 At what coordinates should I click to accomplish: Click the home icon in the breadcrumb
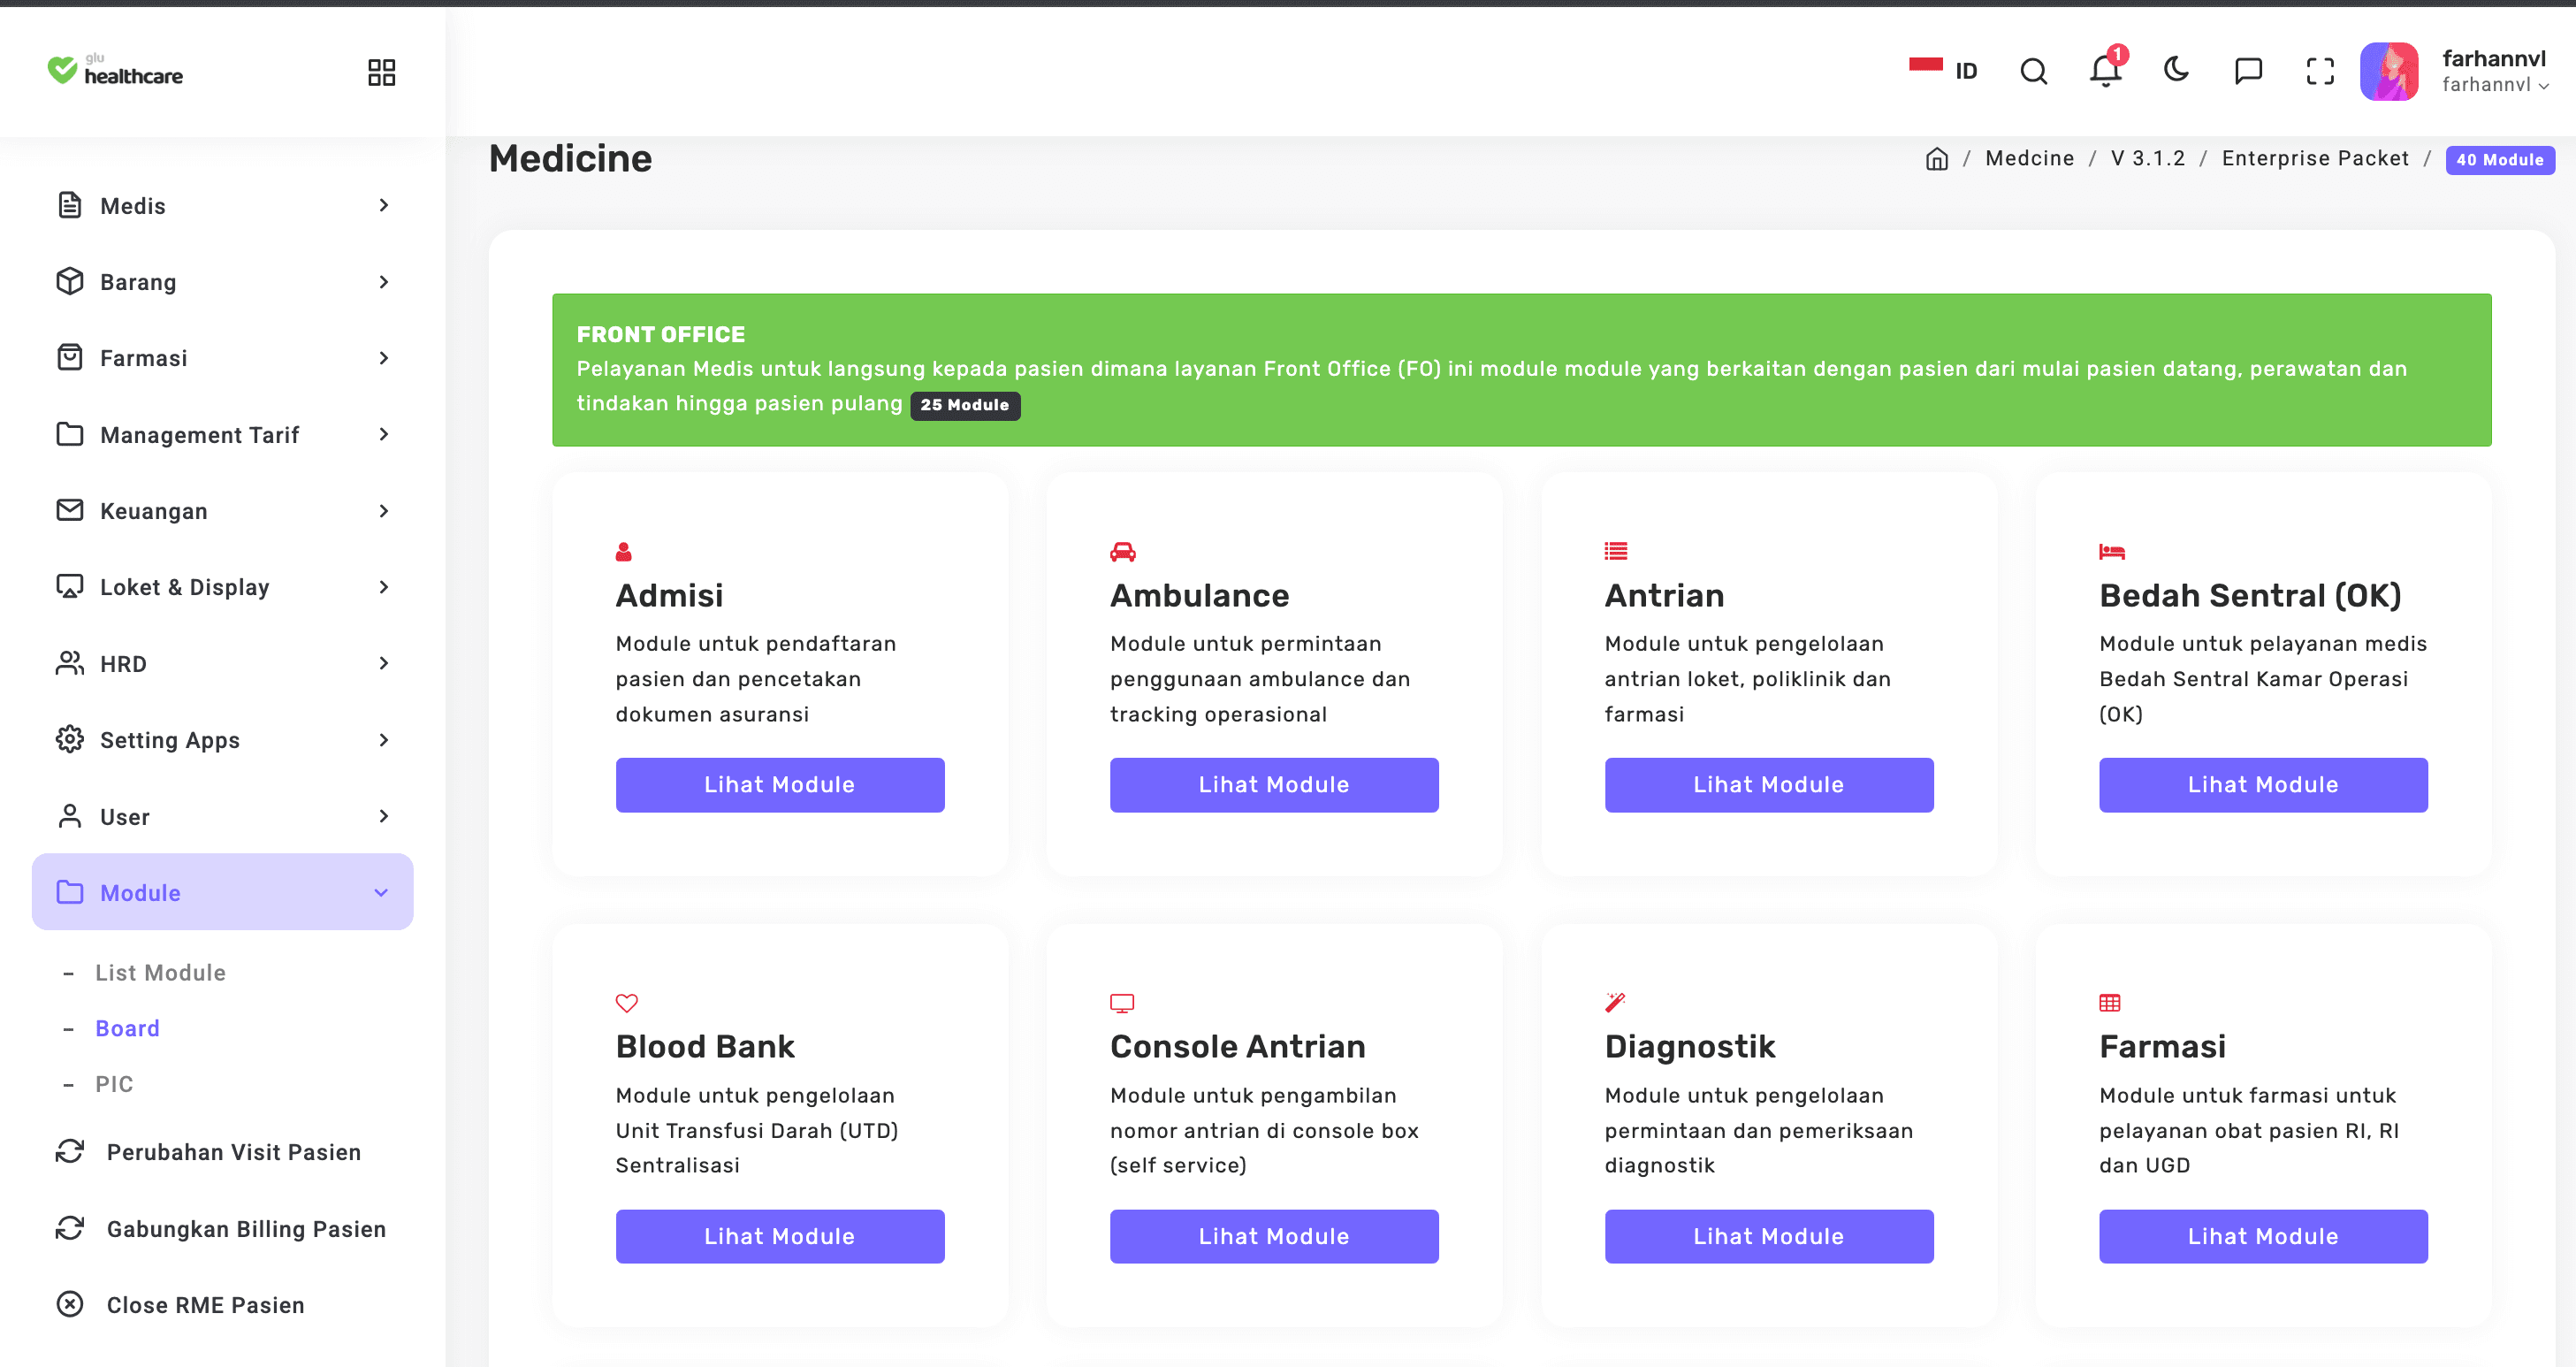click(1936, 159)
